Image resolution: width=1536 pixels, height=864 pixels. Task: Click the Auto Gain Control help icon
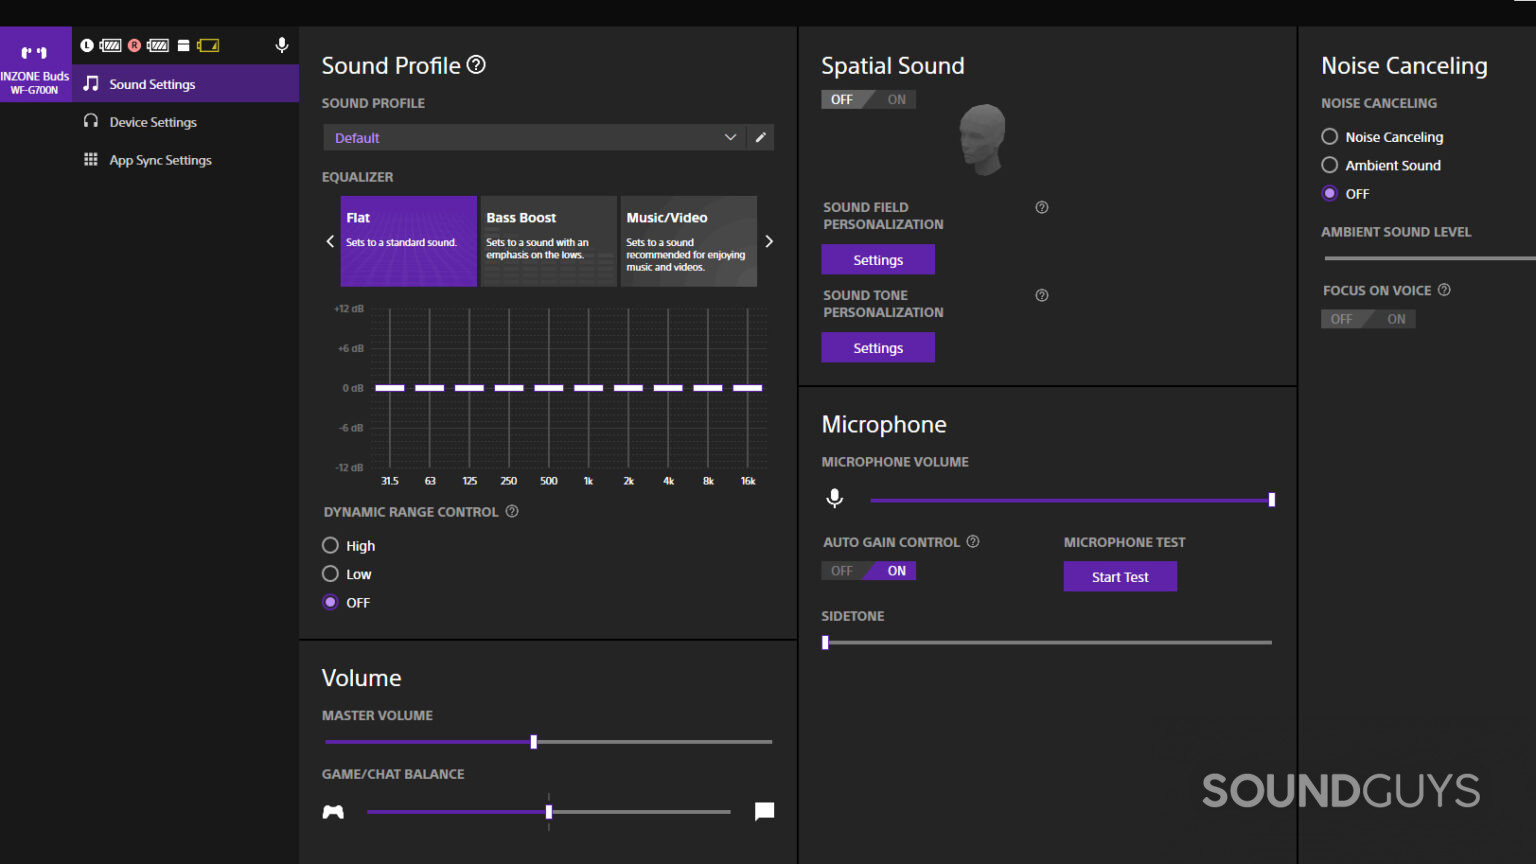[973, 542]
